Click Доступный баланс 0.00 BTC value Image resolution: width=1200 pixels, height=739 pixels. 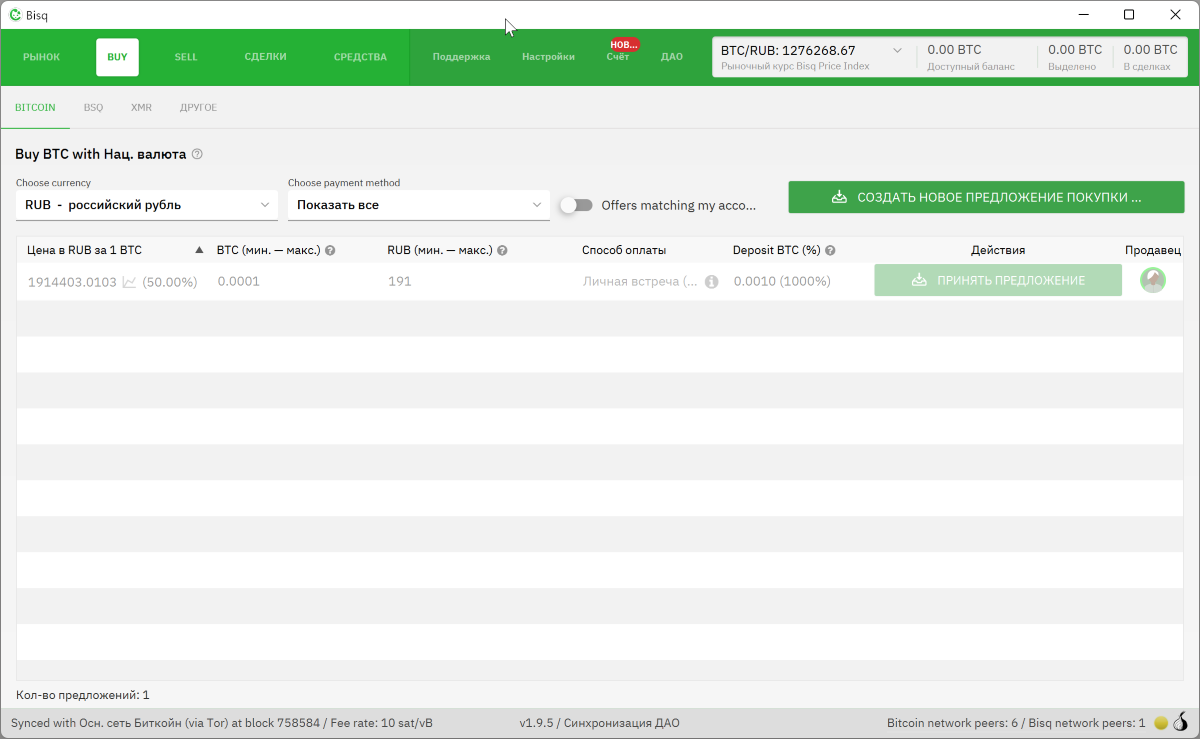tap(954, 49)
